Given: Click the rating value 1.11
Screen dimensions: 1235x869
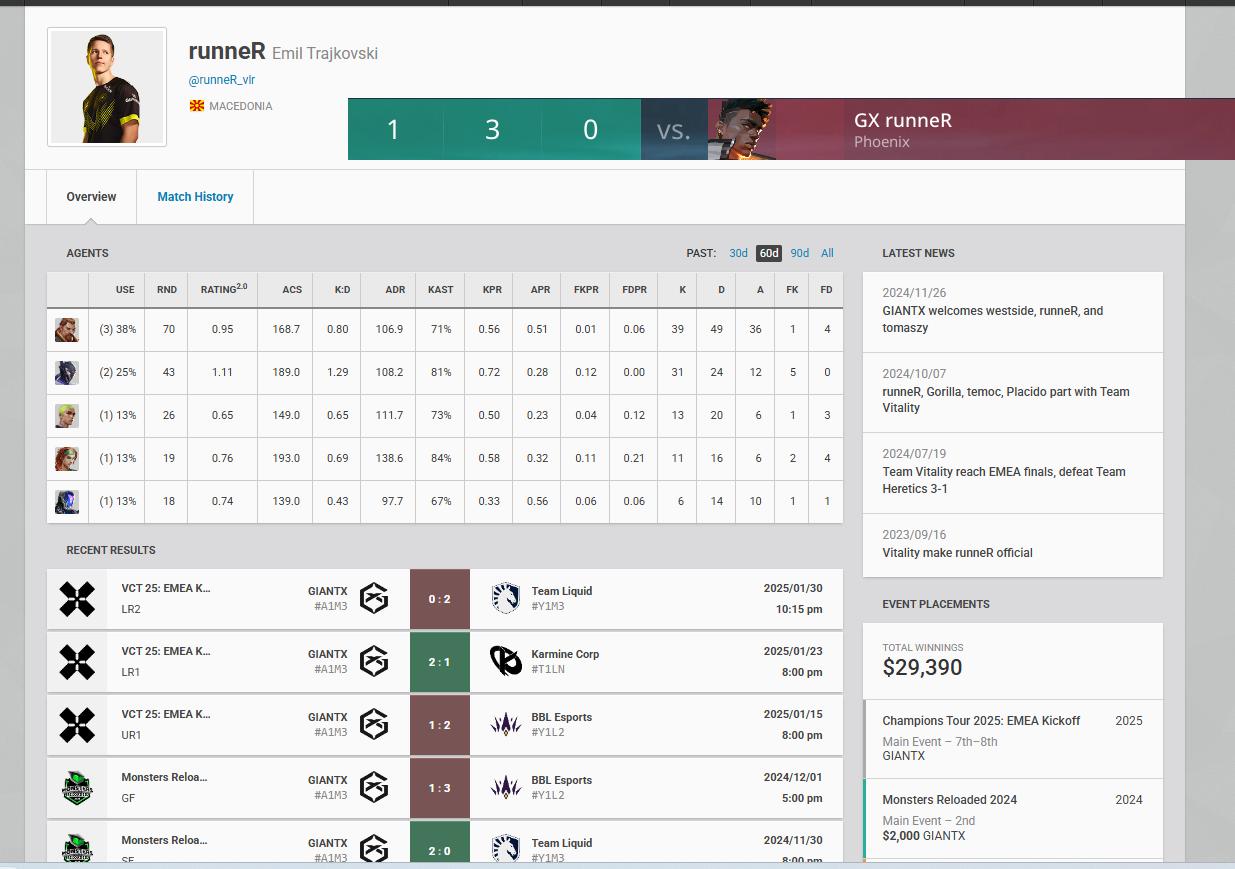Looking at the screenshot, I should coord(222,372).
